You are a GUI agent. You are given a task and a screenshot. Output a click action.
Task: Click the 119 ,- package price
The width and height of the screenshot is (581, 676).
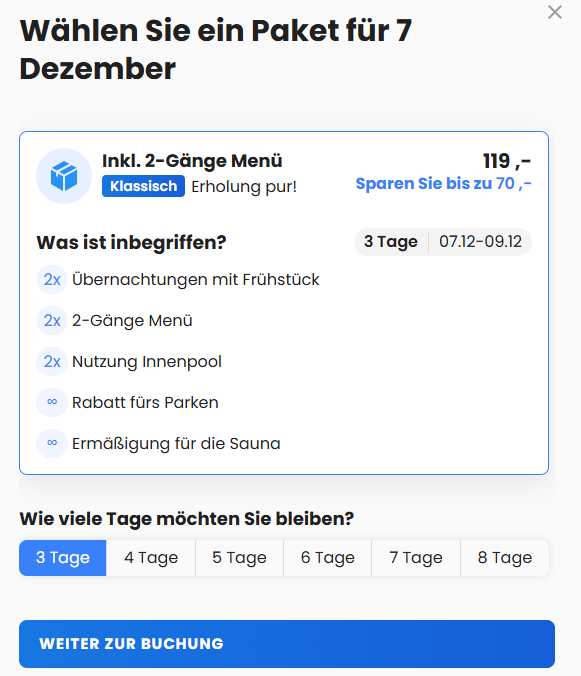tap(507, 161)
